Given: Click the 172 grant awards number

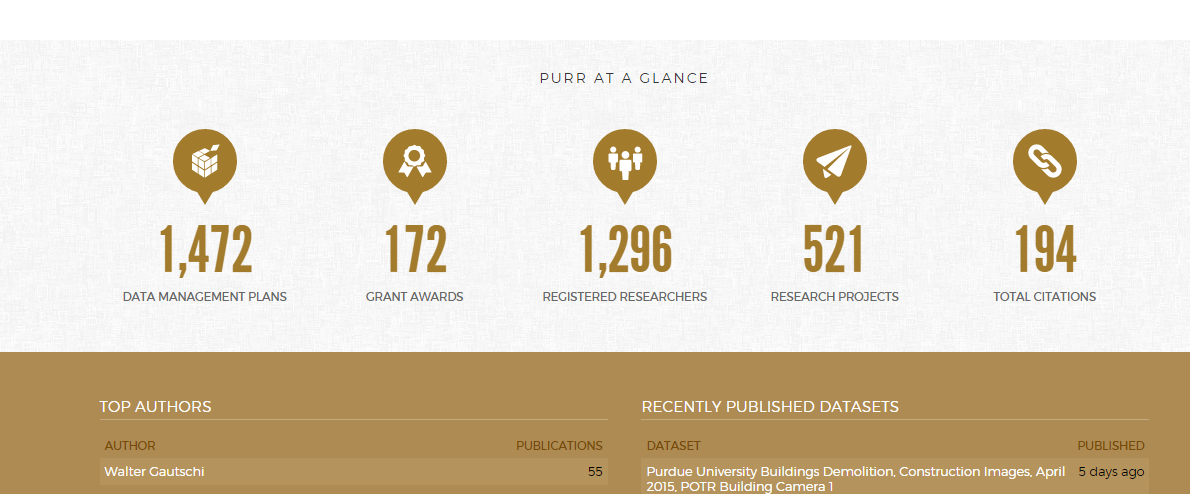Looking at the screenshot, I should point(415,250).
